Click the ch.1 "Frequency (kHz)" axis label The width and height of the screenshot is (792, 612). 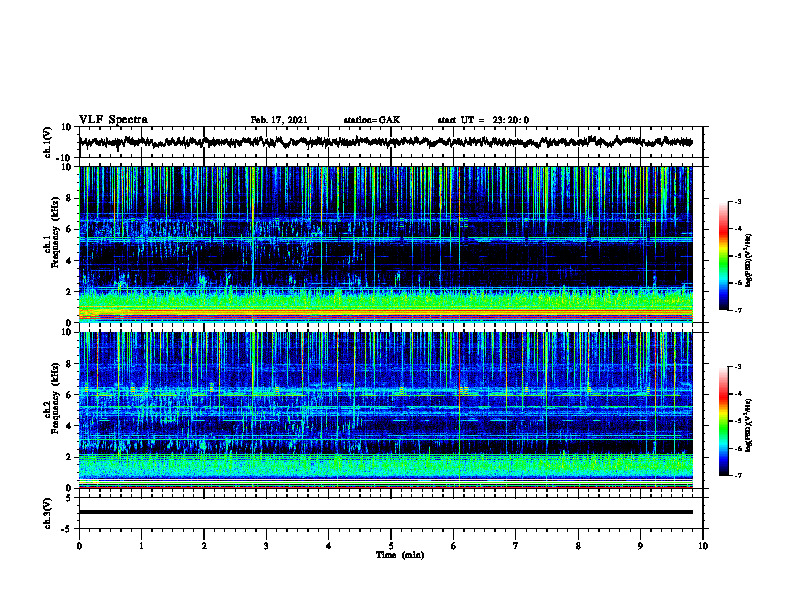(x=55, y=232)
